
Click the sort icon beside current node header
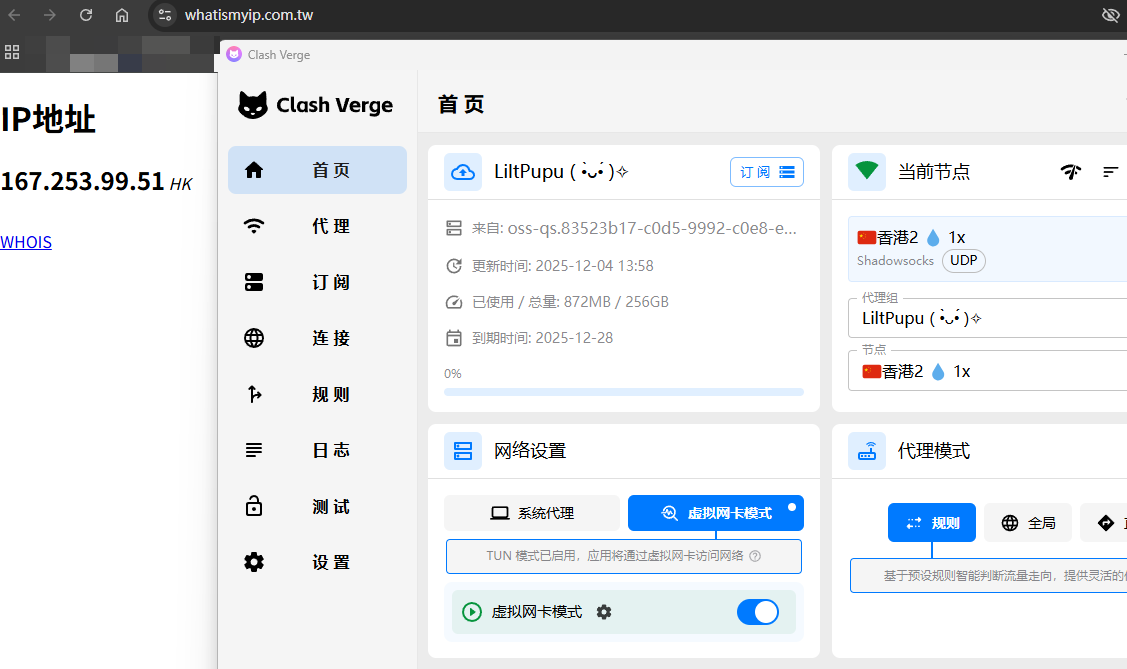[x=1110, y=172]
